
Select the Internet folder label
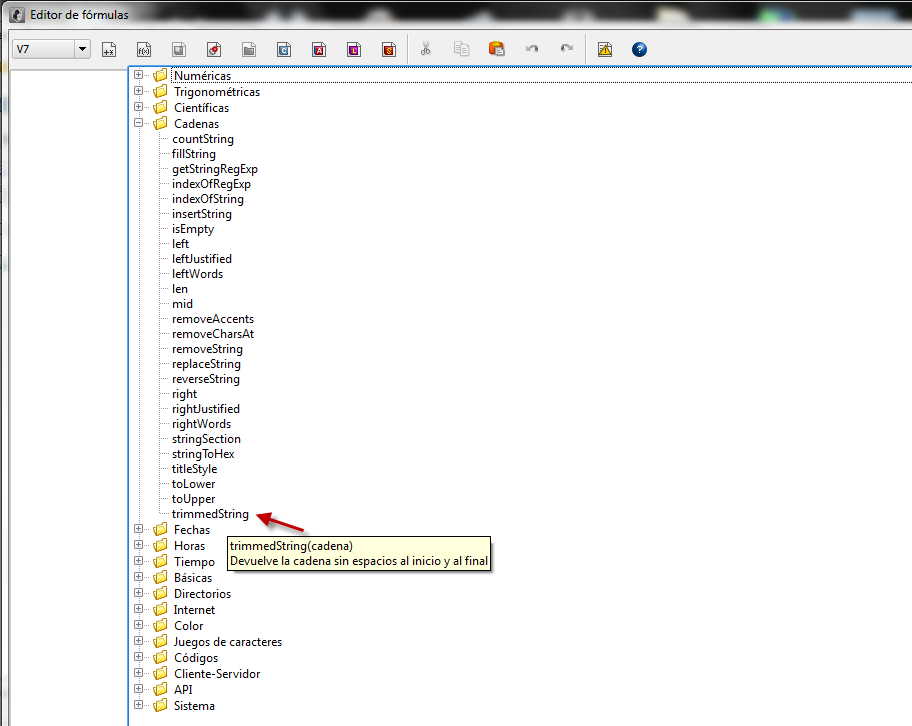194,610
